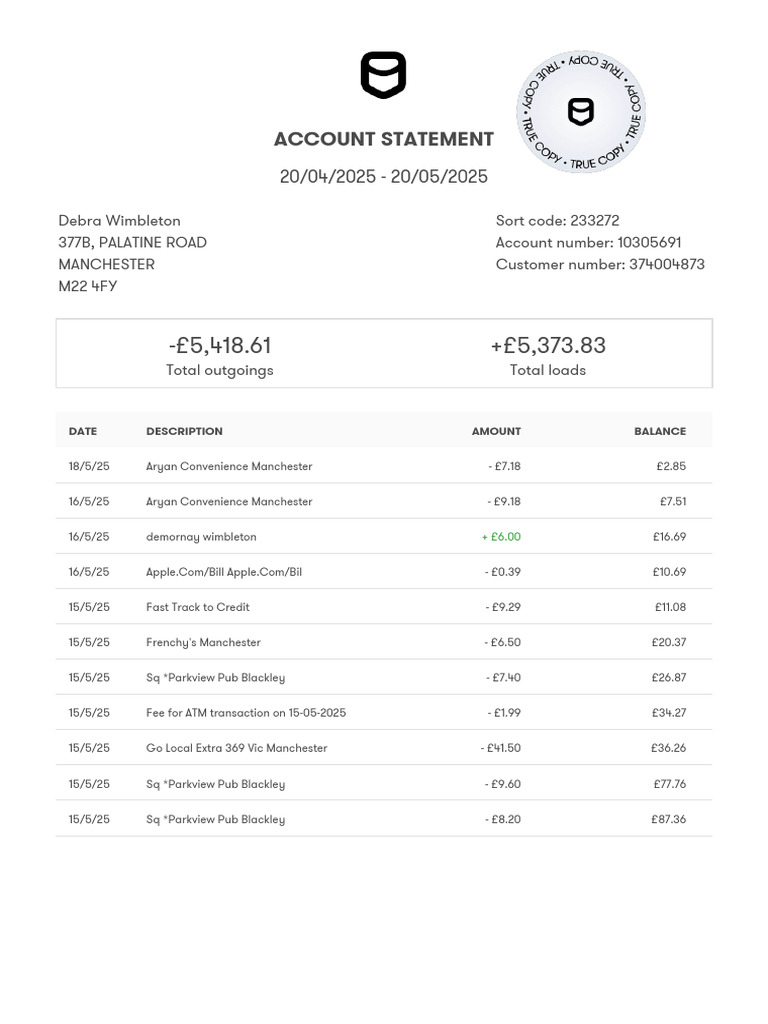Image resolution: width=768 pixels, height=1024 pixels.
Task: Select the amount - £41.50
Action: (x=500, y=748)
